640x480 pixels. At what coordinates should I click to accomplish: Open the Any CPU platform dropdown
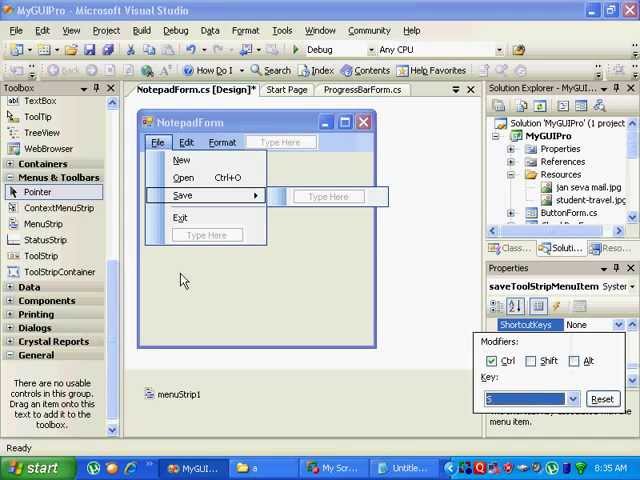[x=499, y=50]
